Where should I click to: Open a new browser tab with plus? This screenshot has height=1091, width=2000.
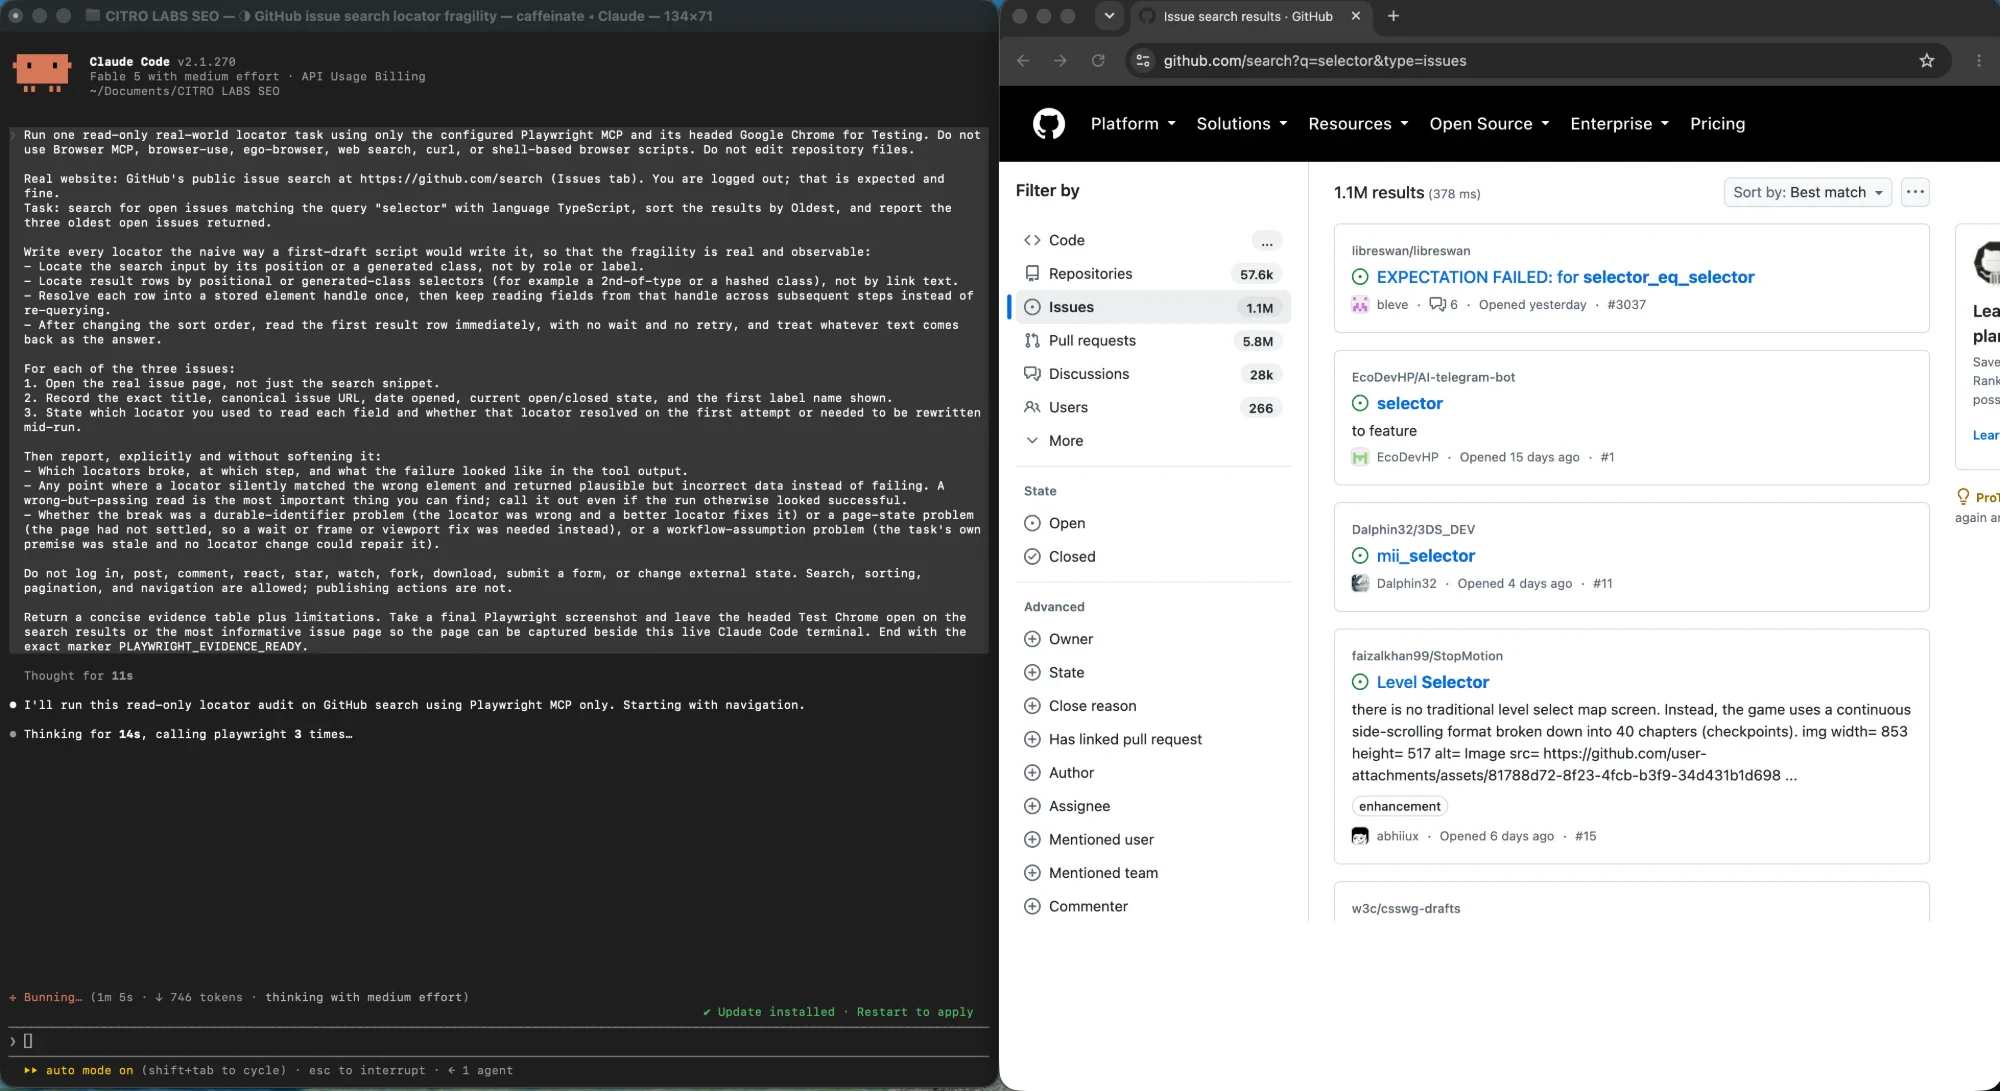point(1393,16)
